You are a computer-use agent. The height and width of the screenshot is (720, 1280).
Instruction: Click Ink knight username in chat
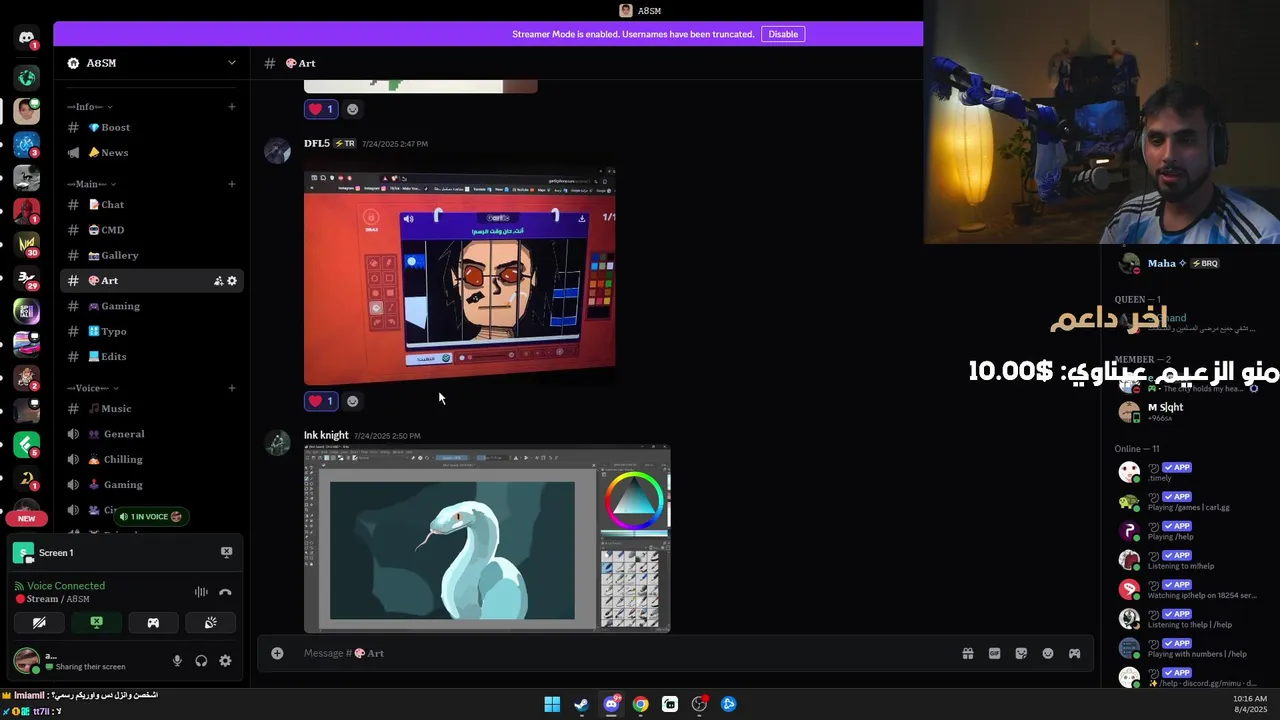tap(326, 436)
